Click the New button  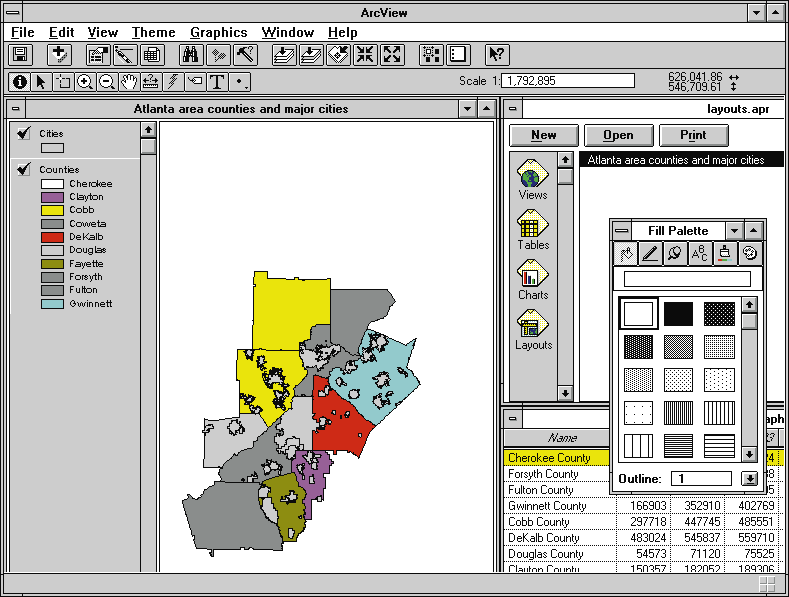(x=543, y=135)
